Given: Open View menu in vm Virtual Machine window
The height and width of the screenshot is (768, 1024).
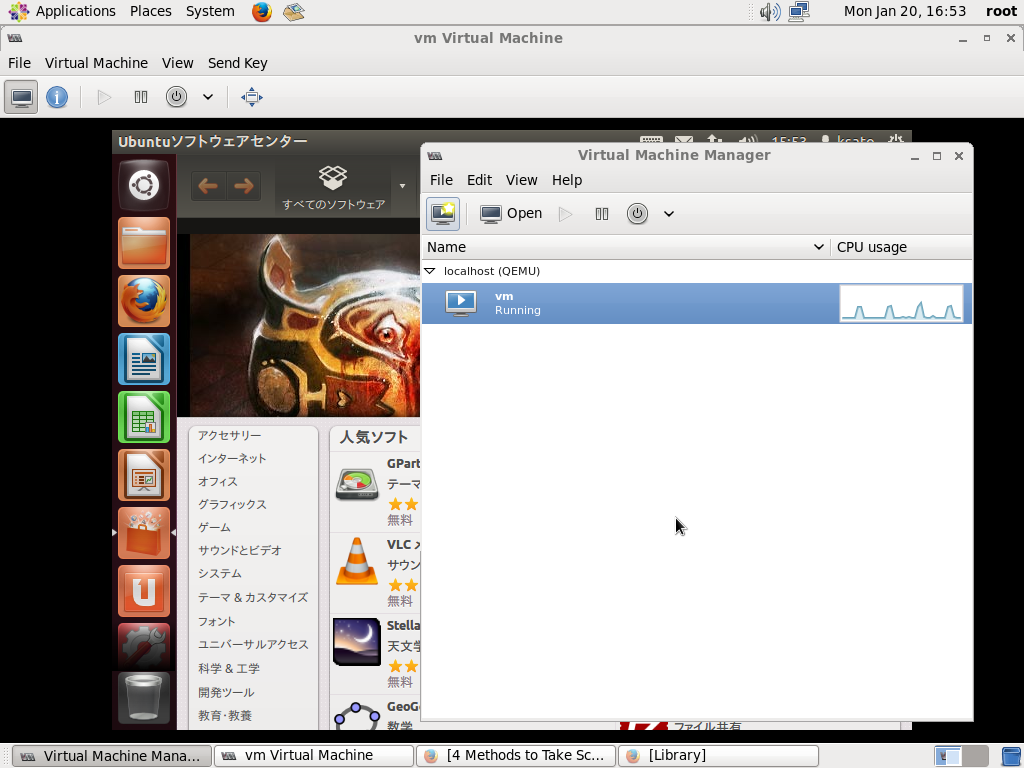Looking at the screenshot, I should [x=178, y=63].
